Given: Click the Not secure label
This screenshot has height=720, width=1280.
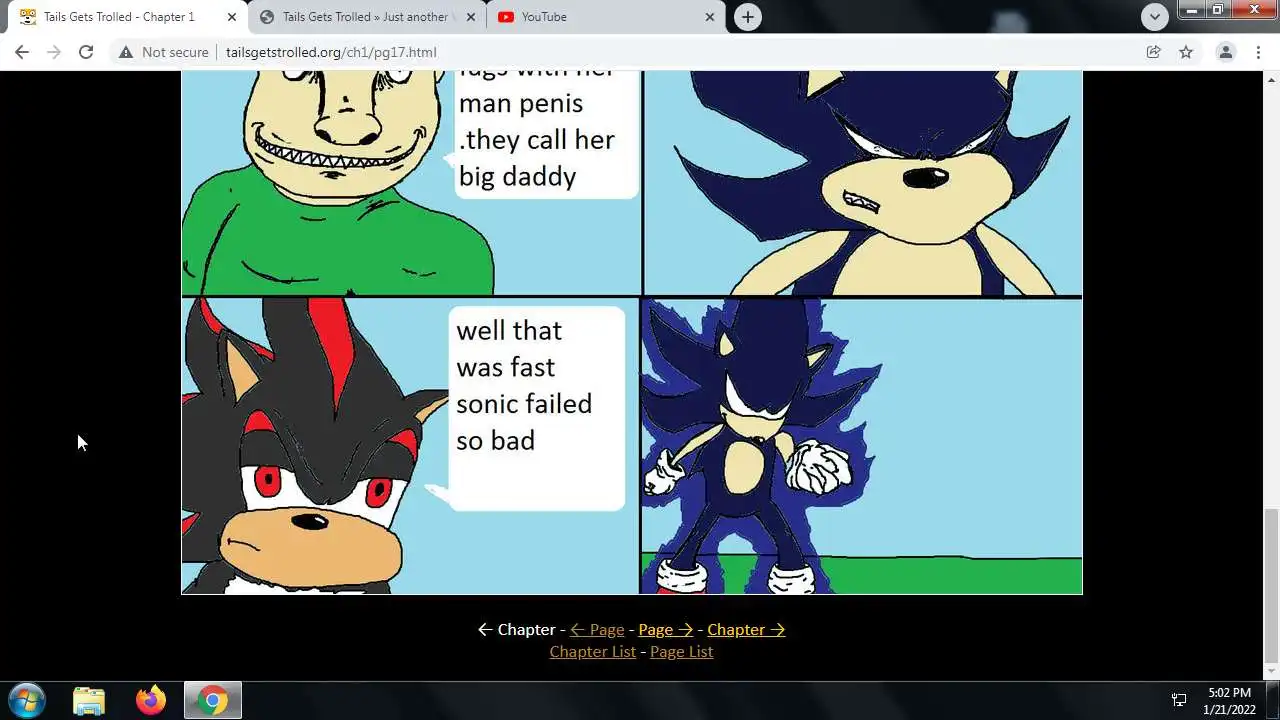Looking at the screenshot, I should point(175,52).
